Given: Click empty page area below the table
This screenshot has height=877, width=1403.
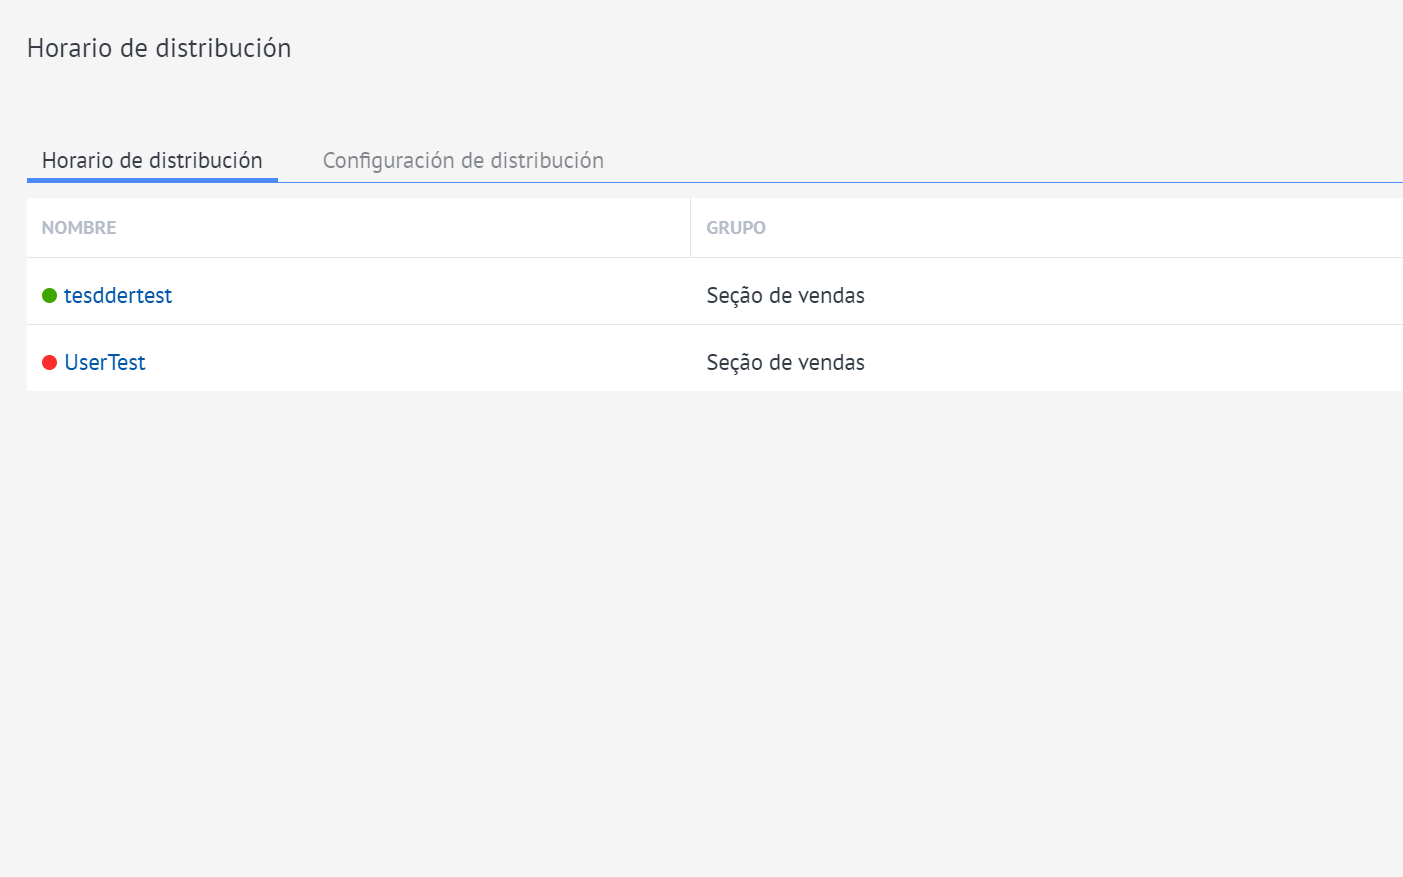Looking at the screenshot, I should (x=700, y=620).
